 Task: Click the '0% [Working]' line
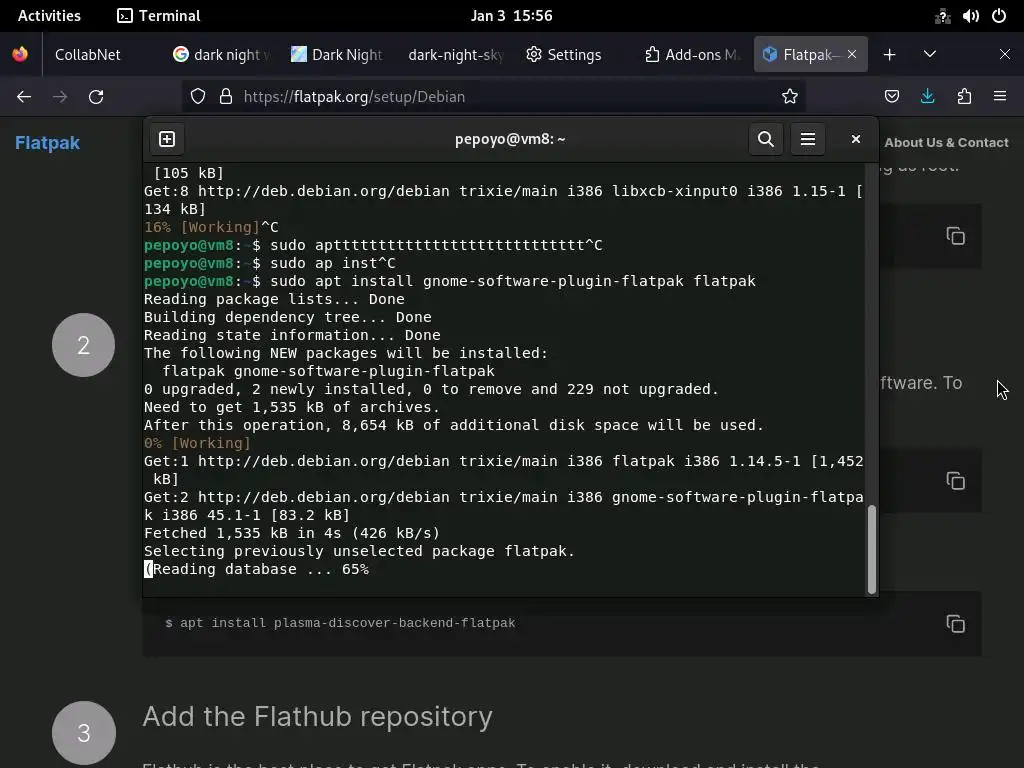[x=197, y=443]
